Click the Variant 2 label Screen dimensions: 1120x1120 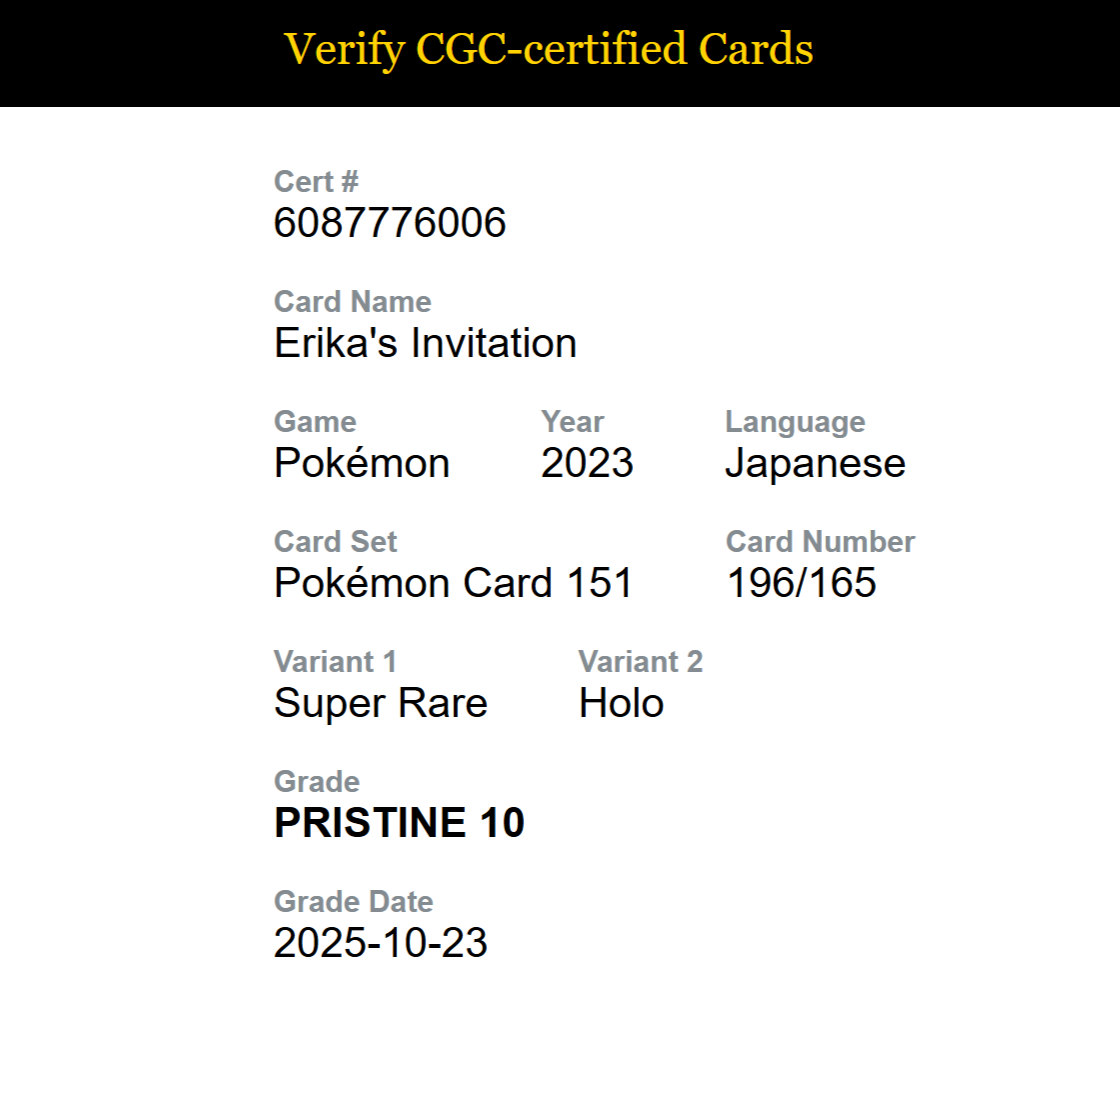click(641, 661)
